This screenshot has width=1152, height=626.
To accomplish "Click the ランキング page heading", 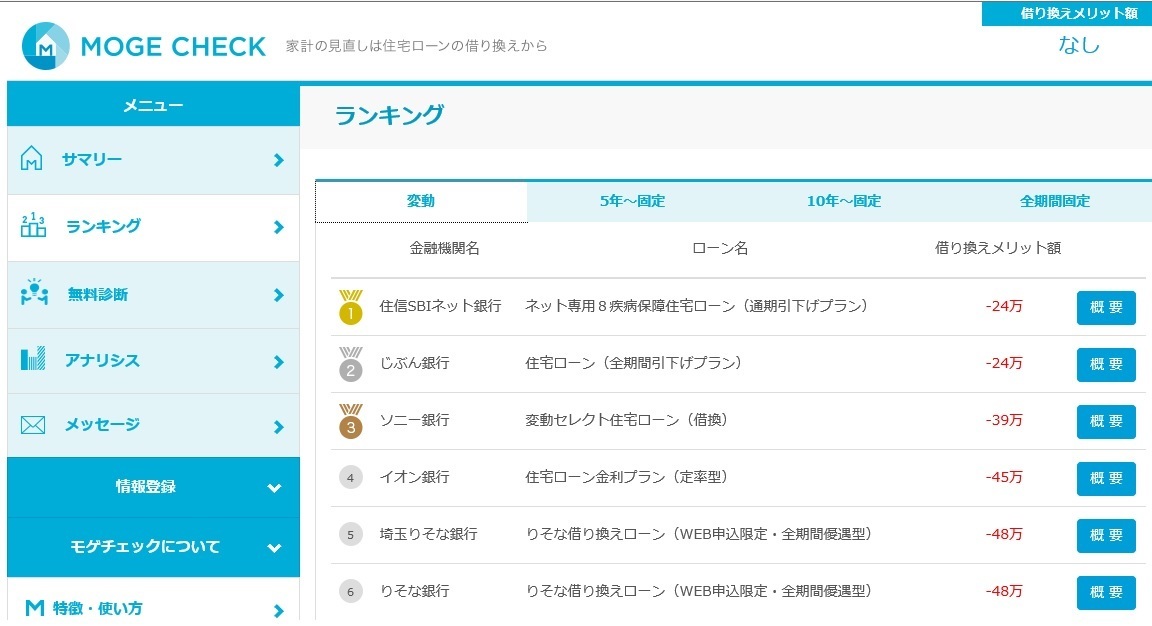I will [389, 115].
